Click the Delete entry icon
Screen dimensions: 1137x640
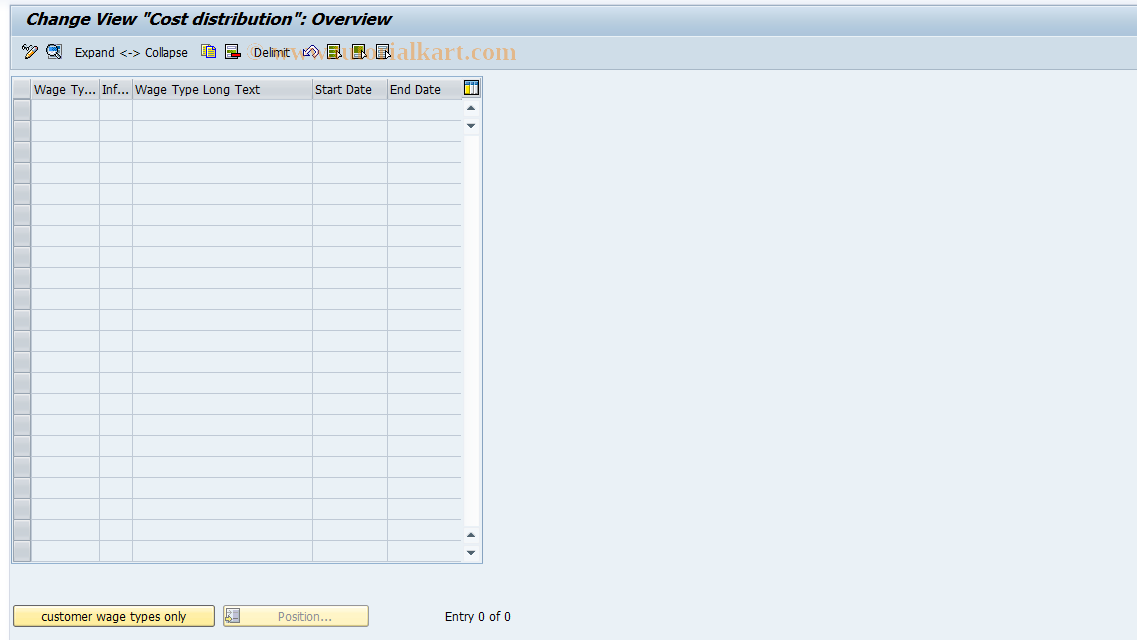pyautogui.click(x=233, y=51)
